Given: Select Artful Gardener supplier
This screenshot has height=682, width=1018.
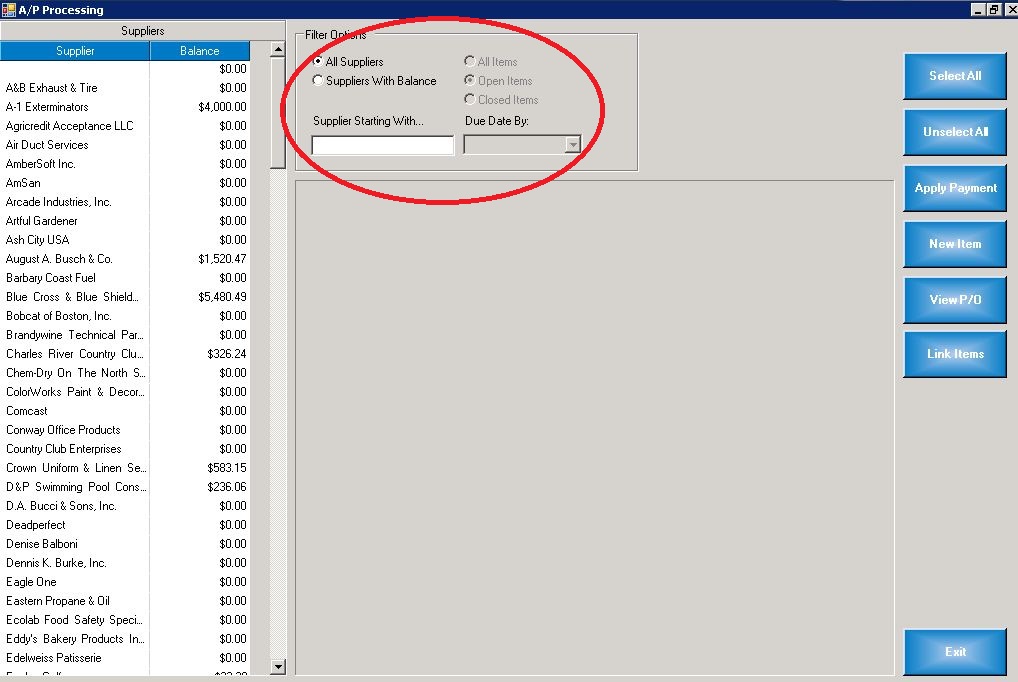Looking at the screenshot, I should 125,221.
